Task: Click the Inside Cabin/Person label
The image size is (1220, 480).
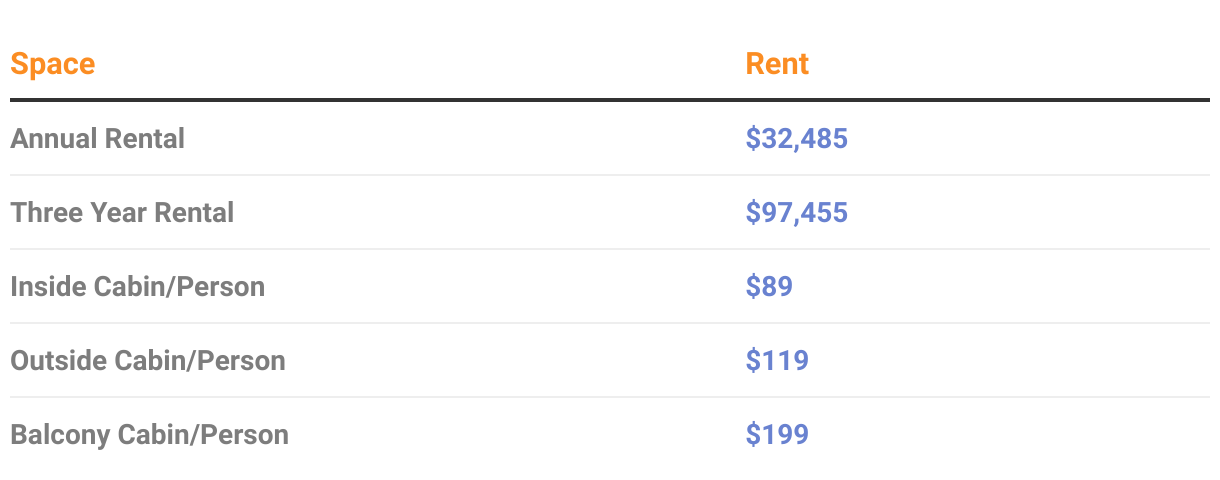Action: coord(137,286)
